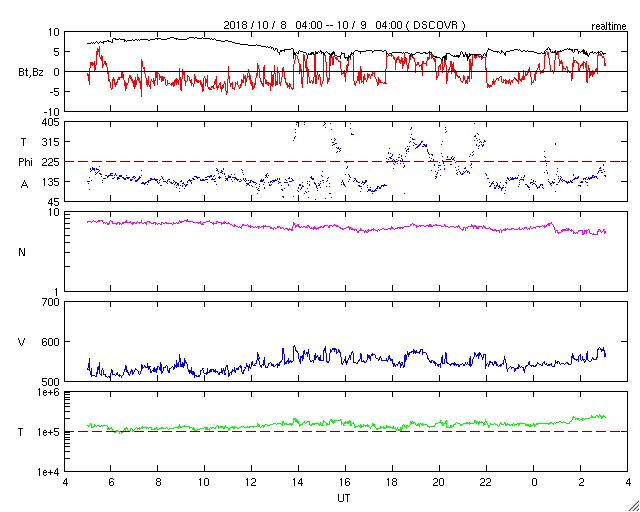Click the 'V' velocity panel label

pos(21,342)
